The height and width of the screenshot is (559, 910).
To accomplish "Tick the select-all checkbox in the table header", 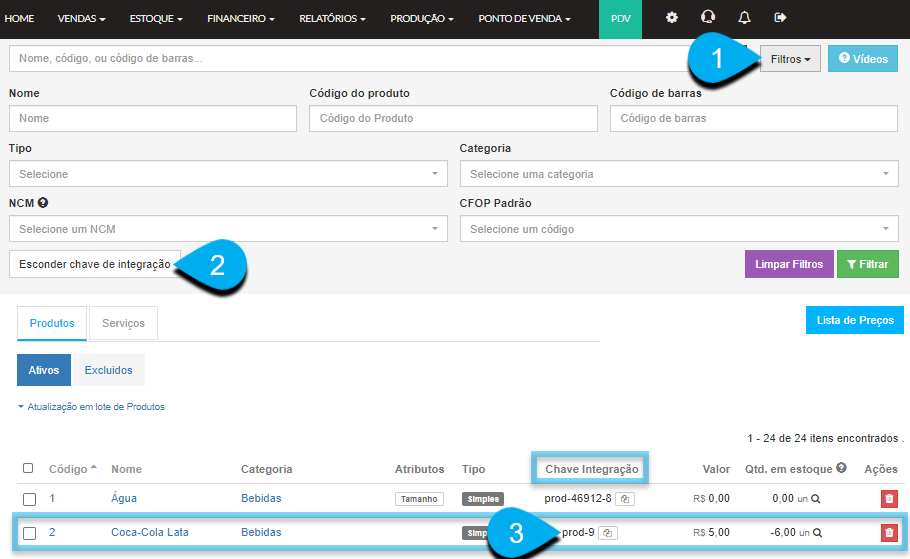I will point(28,468).
